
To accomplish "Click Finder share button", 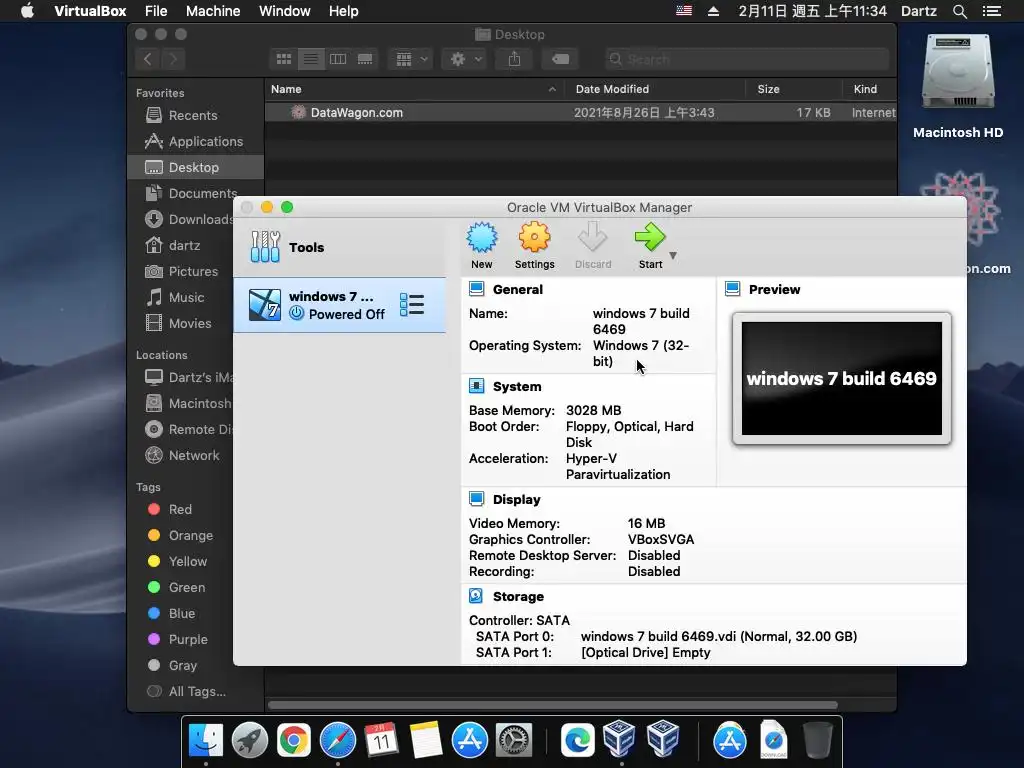I will (514, 59).
